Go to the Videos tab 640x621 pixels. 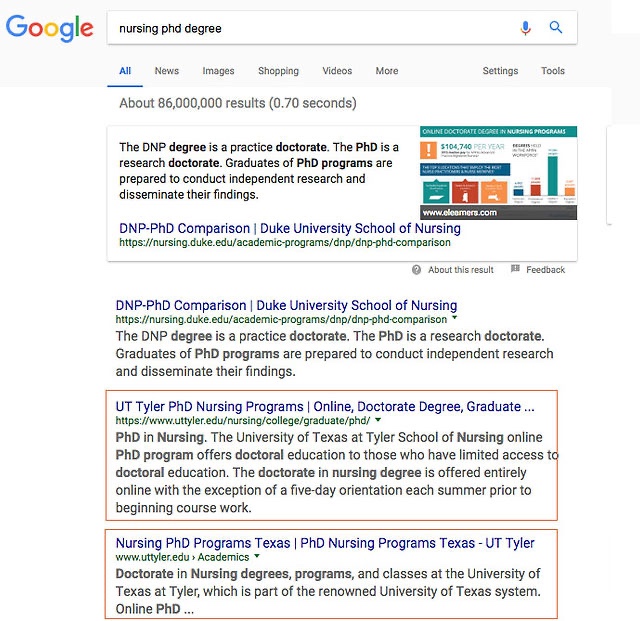(x=337, y=71)
